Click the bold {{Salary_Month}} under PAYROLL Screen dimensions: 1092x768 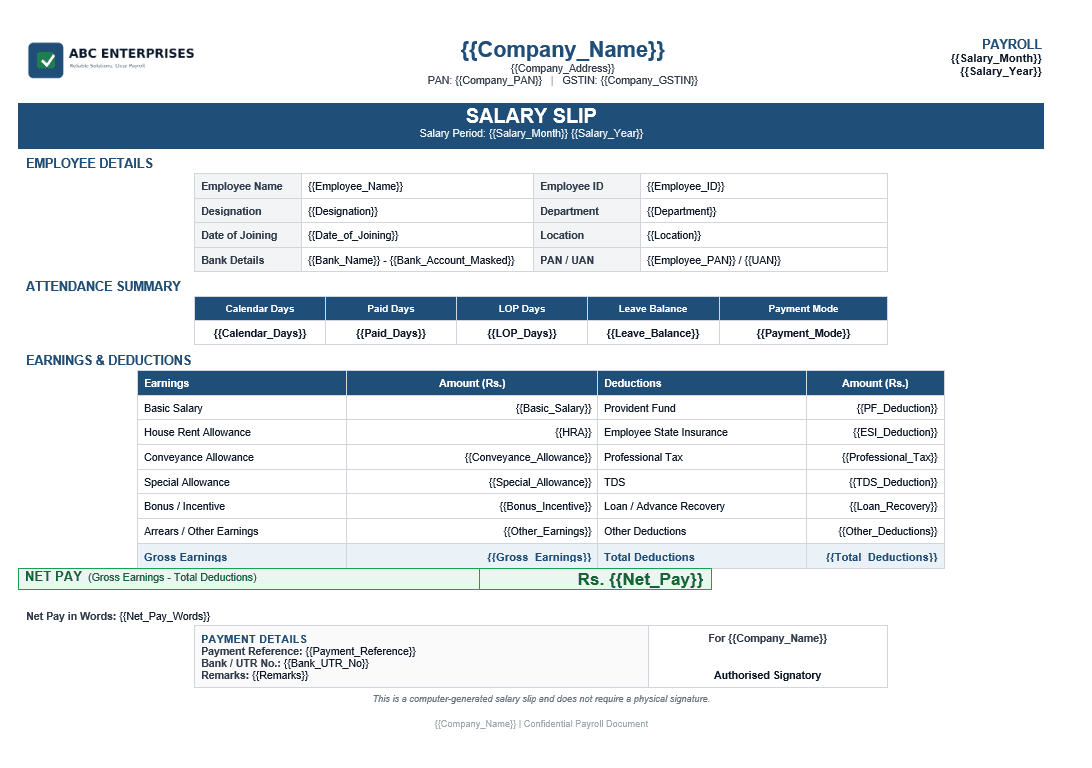[996, 58]
